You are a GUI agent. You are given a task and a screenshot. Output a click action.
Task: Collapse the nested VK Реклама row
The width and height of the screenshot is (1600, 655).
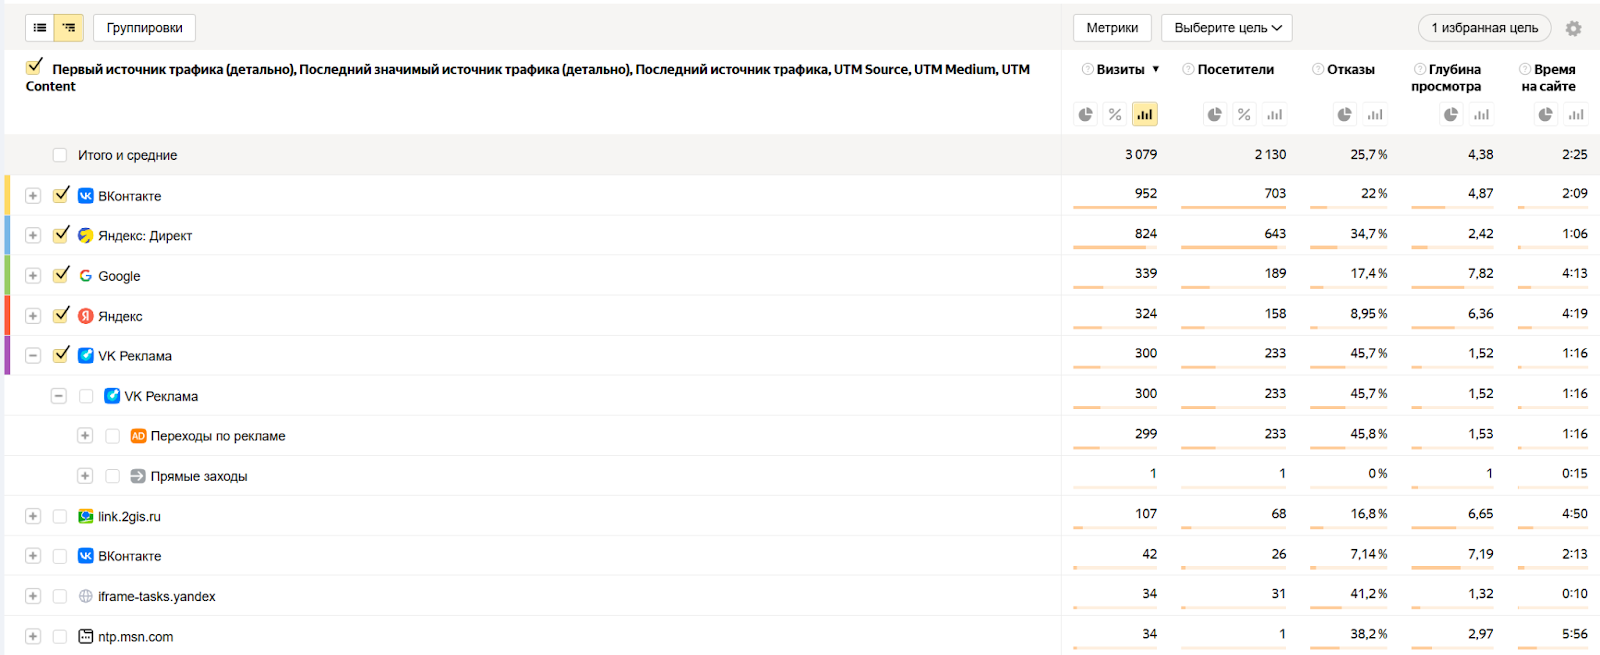[x=59, y=396]
